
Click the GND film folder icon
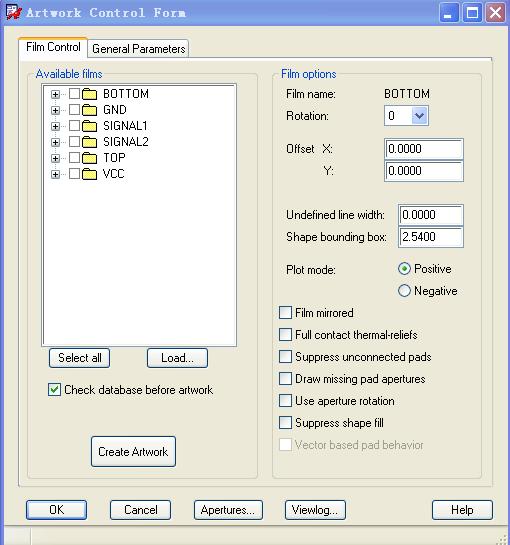[89, 110]
